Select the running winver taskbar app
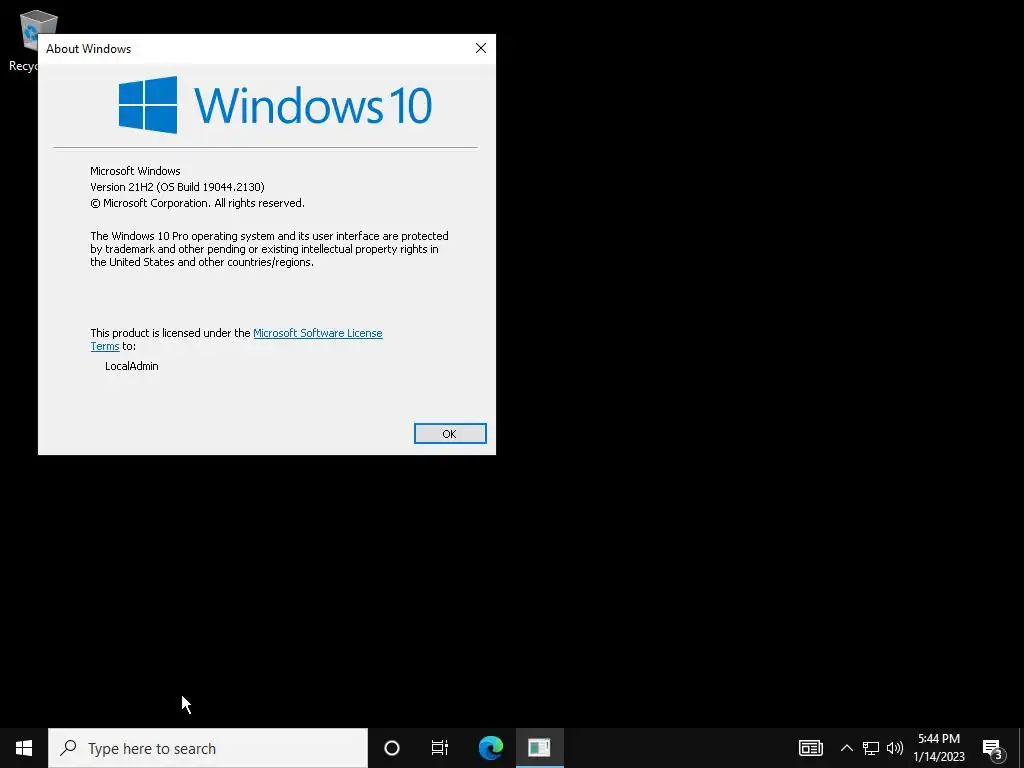This screenshot has width=1024, height=768. coord(539,748)
